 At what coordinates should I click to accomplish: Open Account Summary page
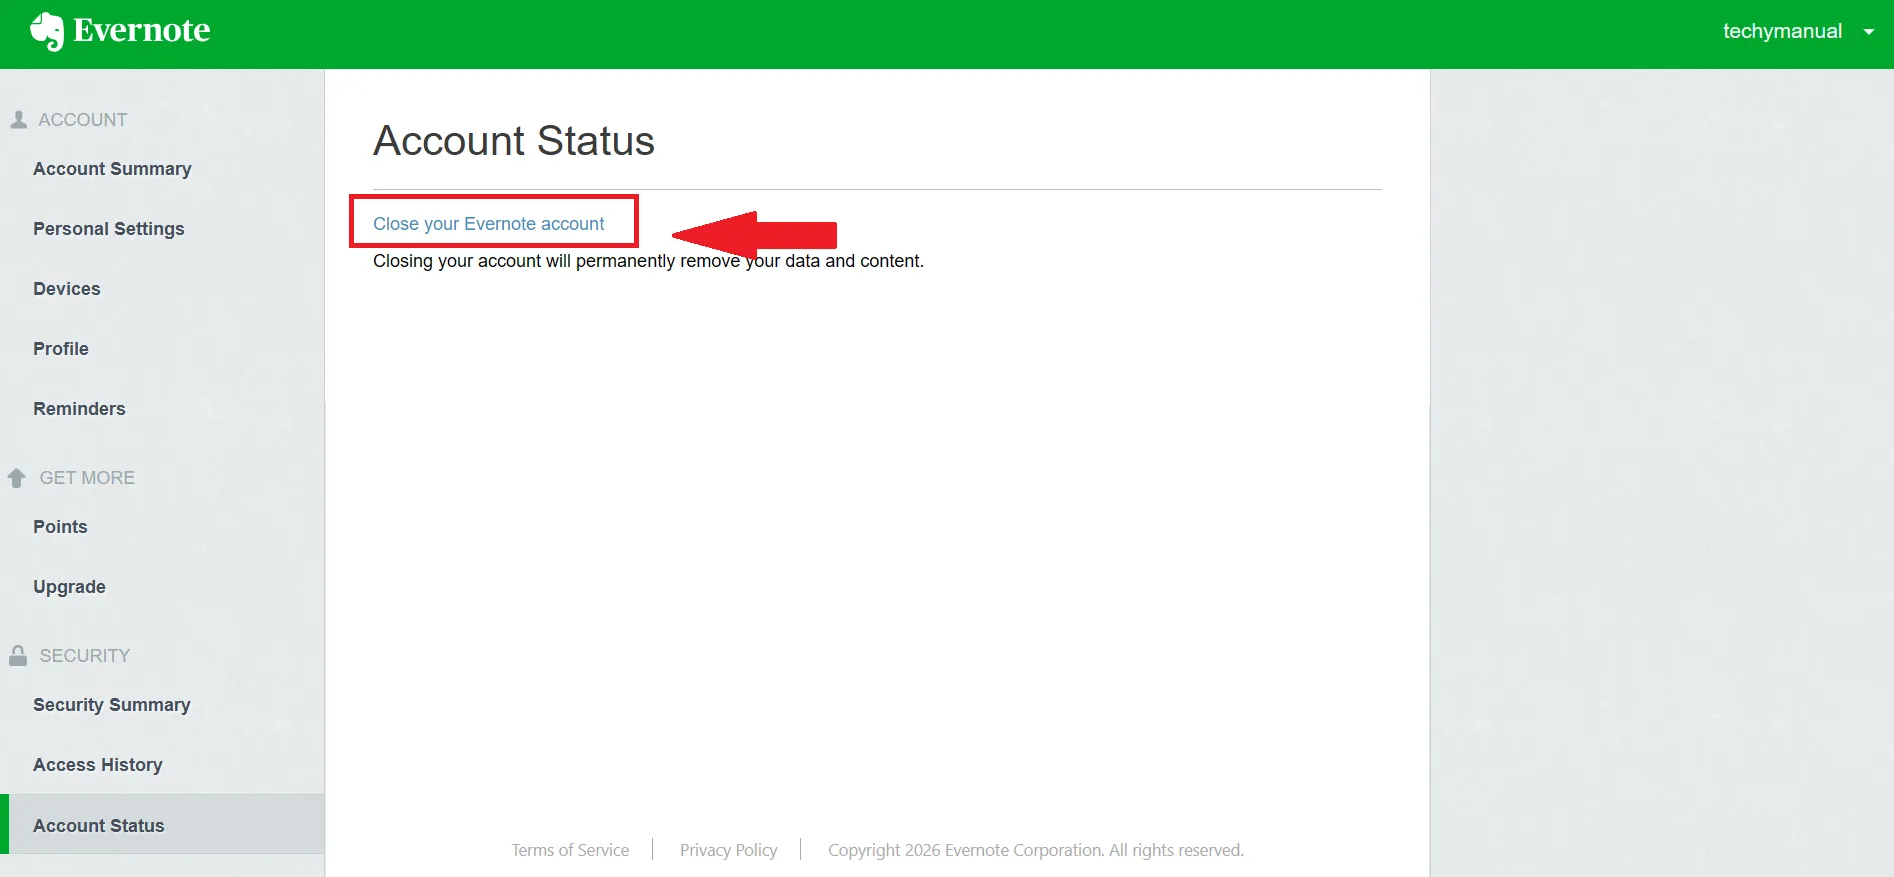coord(112,169)
